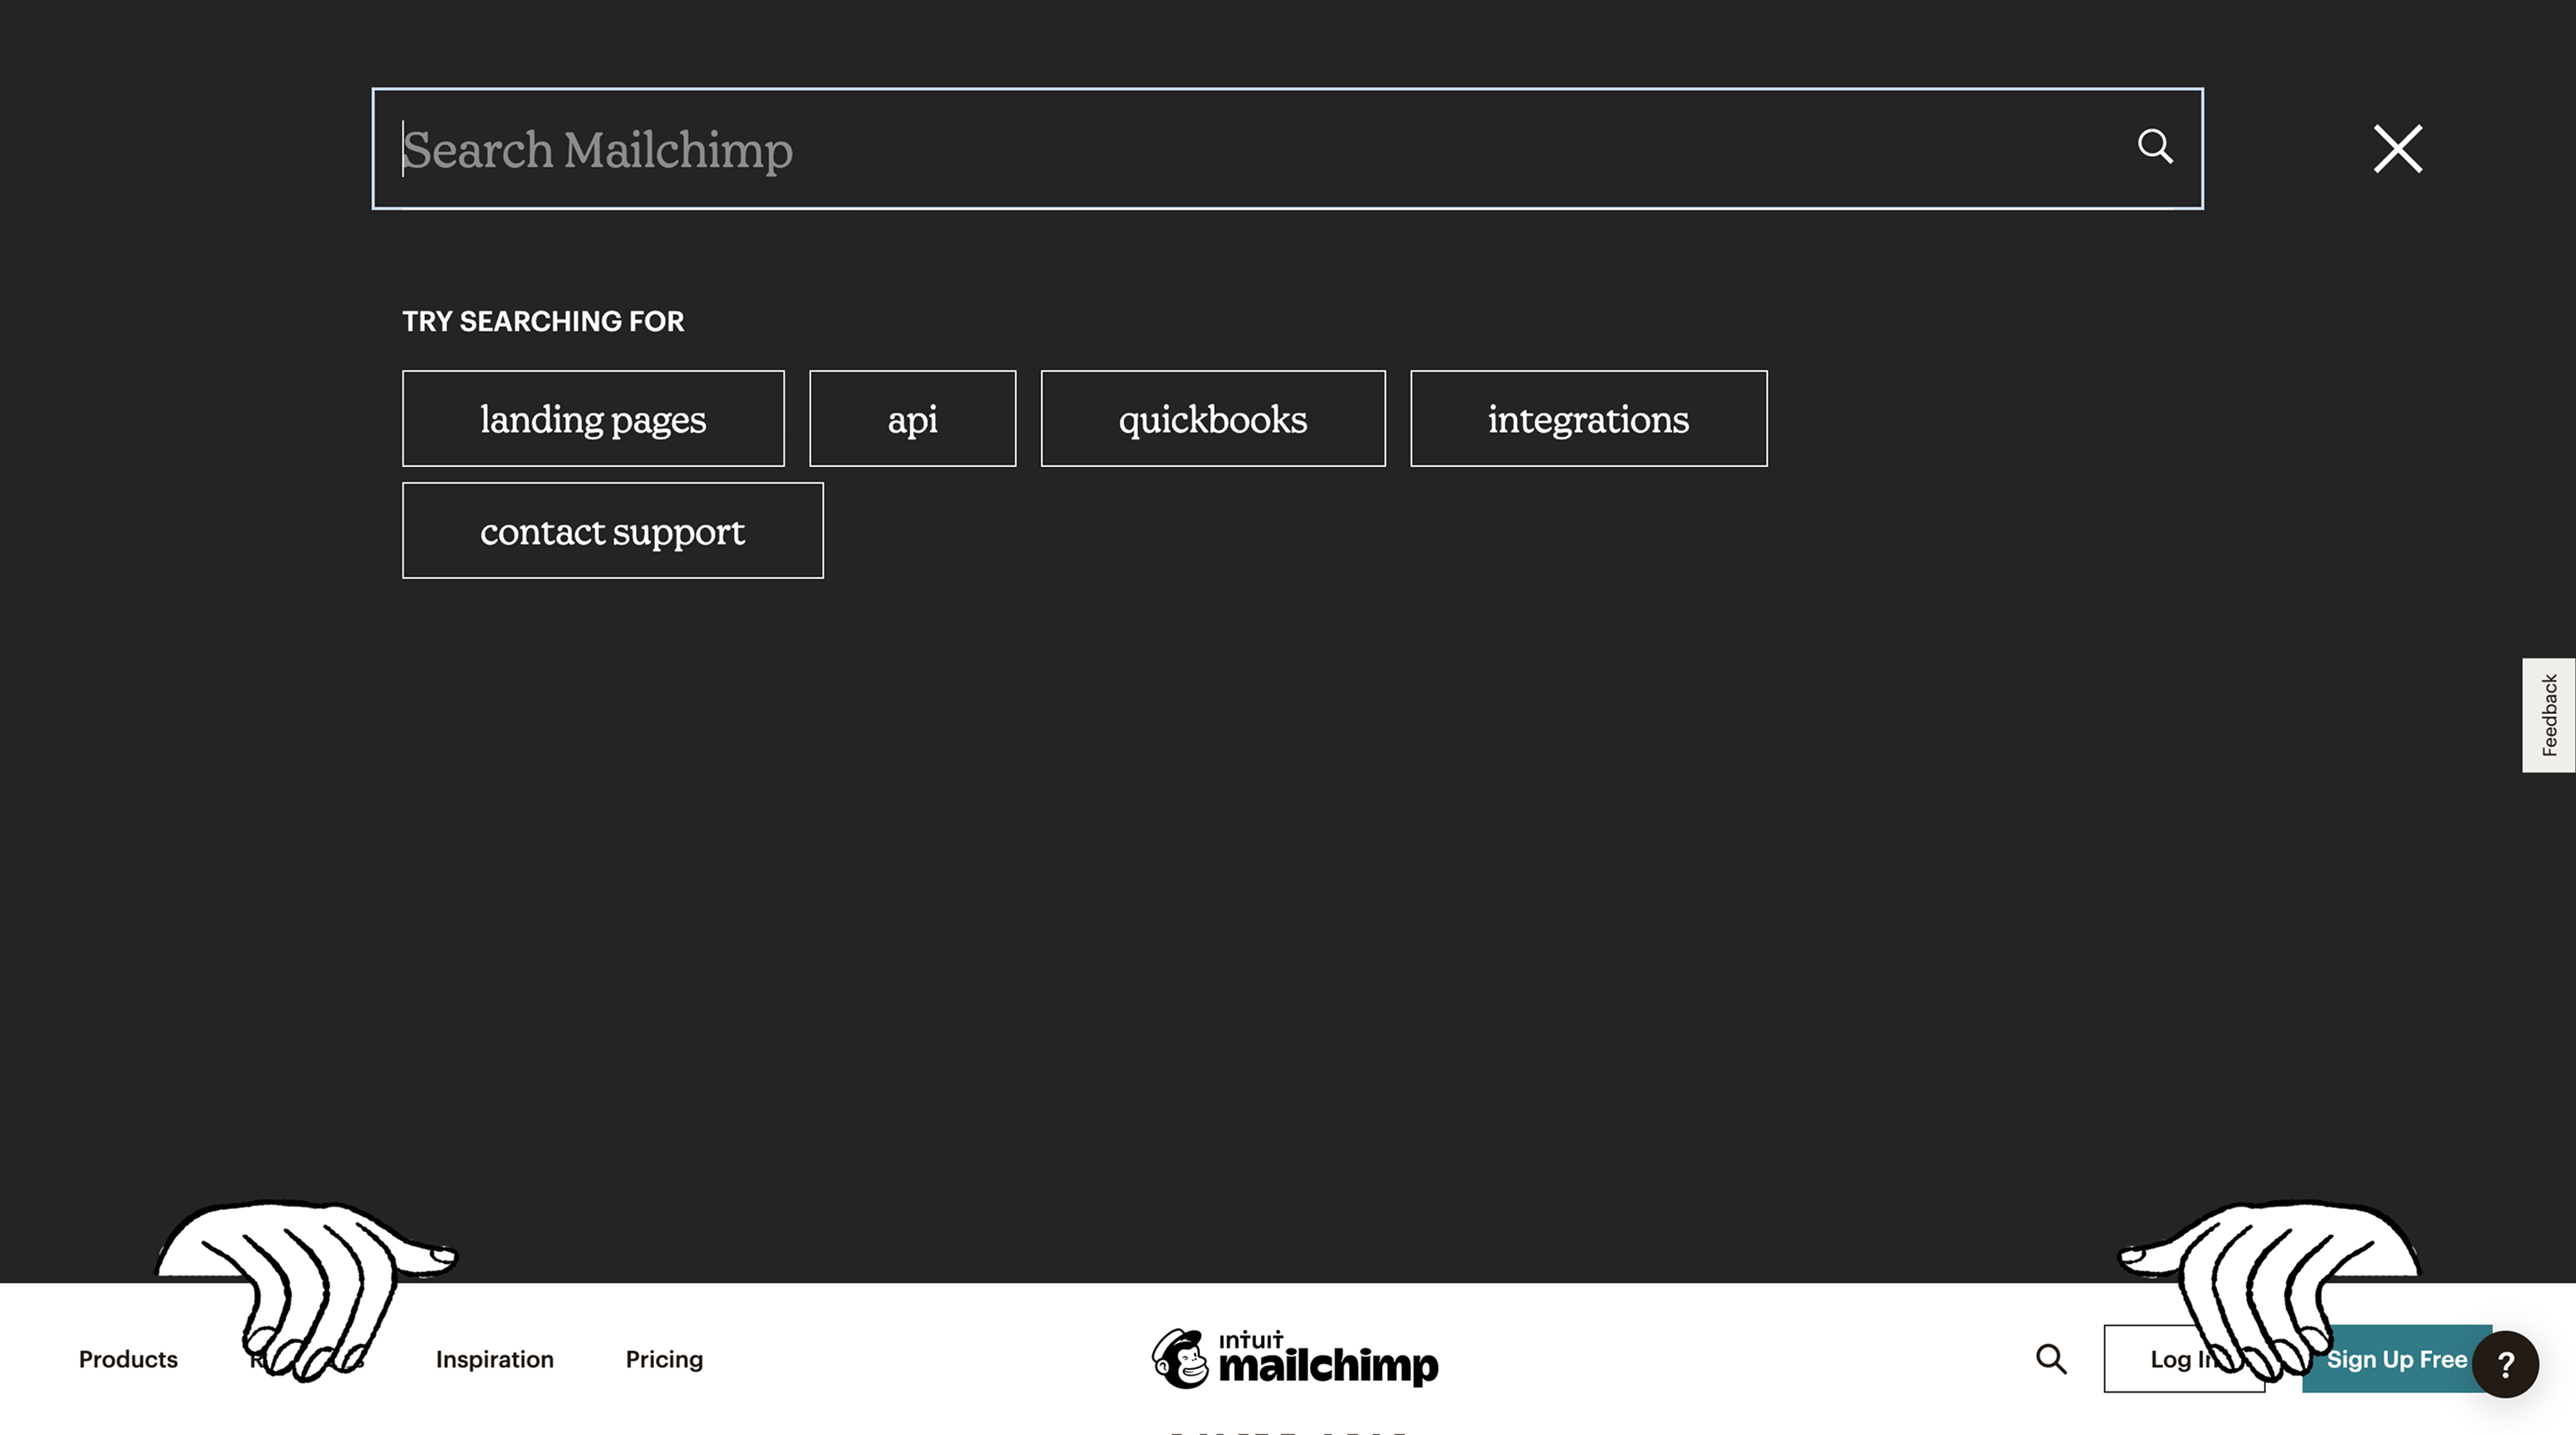Viewport: 2576px width, 1435px height.
Task: Go to the Inspiration menu item
Action: pos(494,1359)
